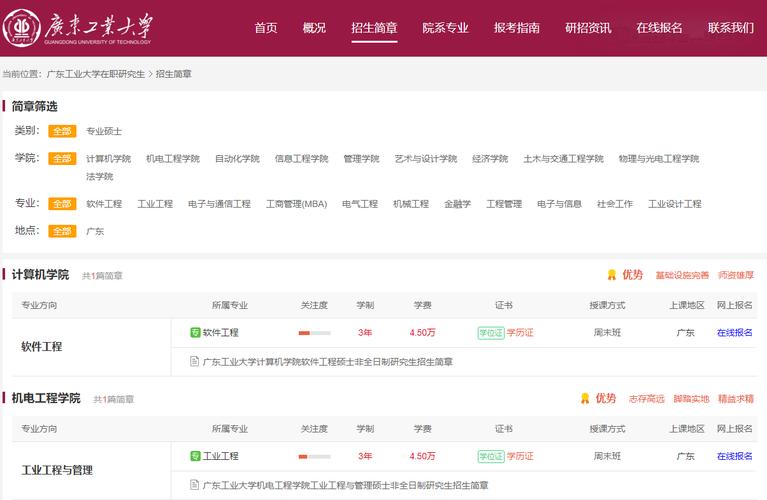Click the 学位证 badge in 工业工程 row
Image resolution: width=767 pixels, height=500 pixels.
point(491,456)
